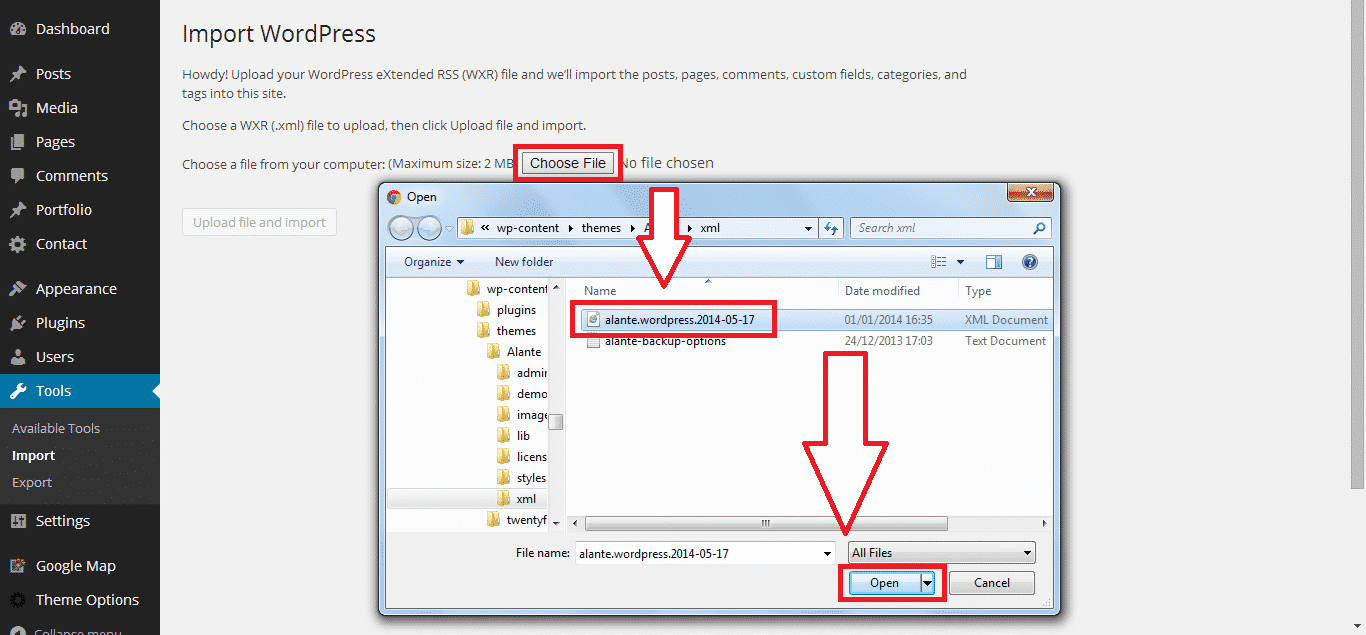Select the themes folder in tree
This screenshot has height=635, width=1366.
[x=507, y=331]
